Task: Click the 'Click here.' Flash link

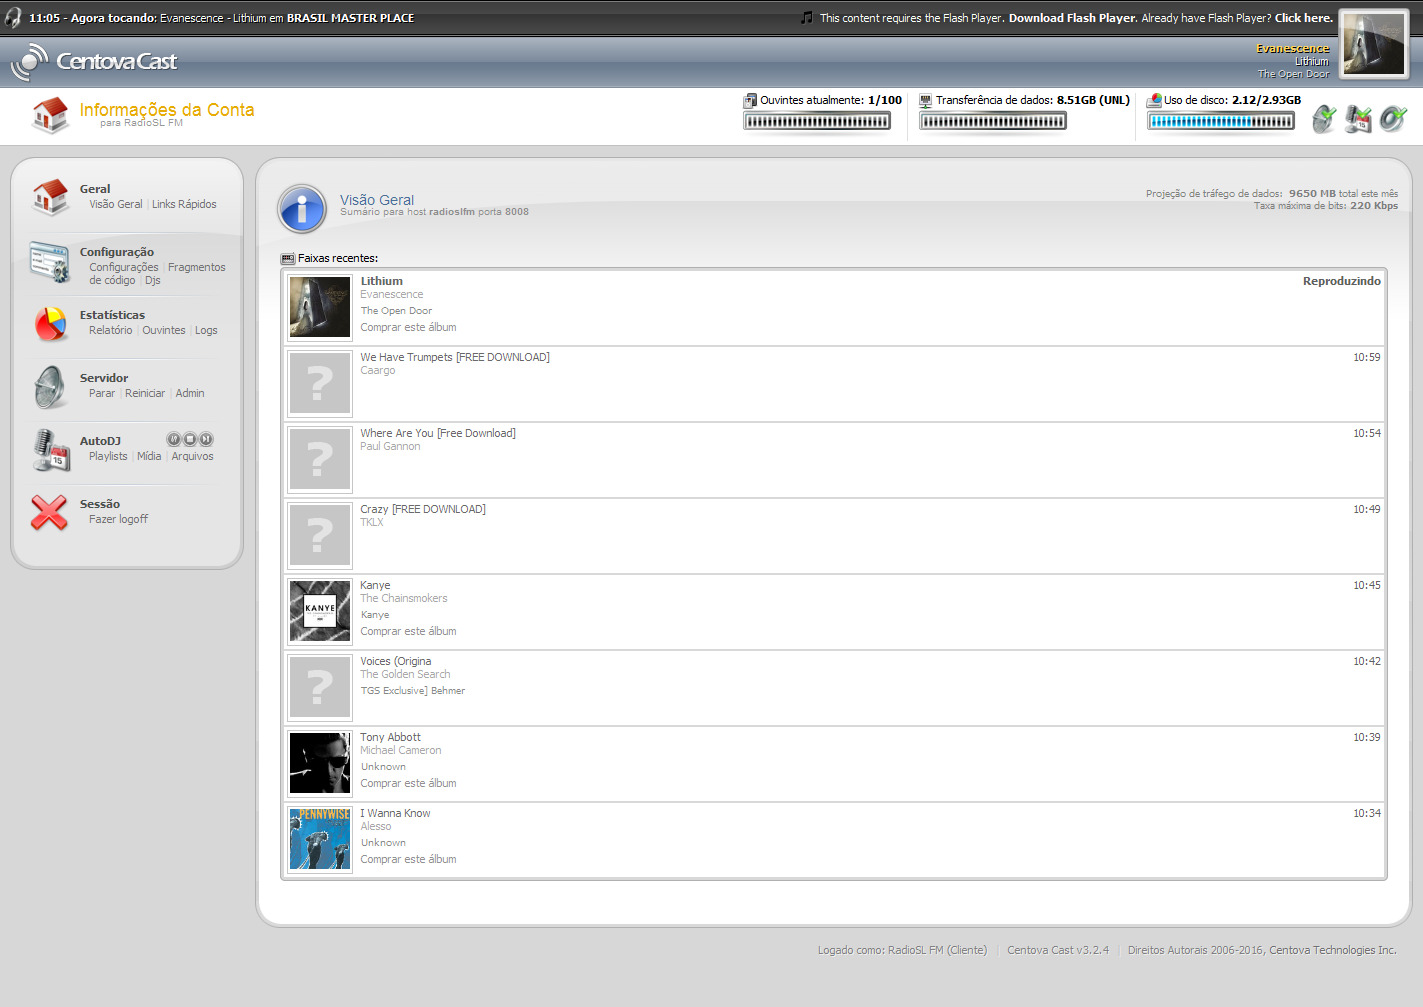Action: (x=1304, y=18)
